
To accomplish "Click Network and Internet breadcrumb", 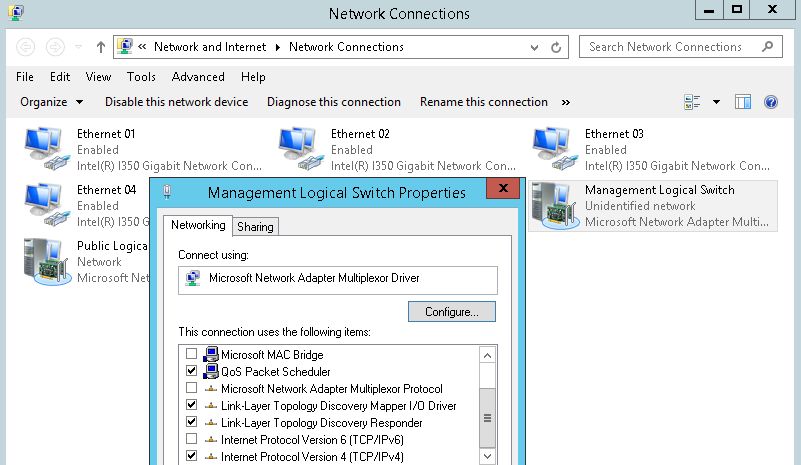I will 210,47.
